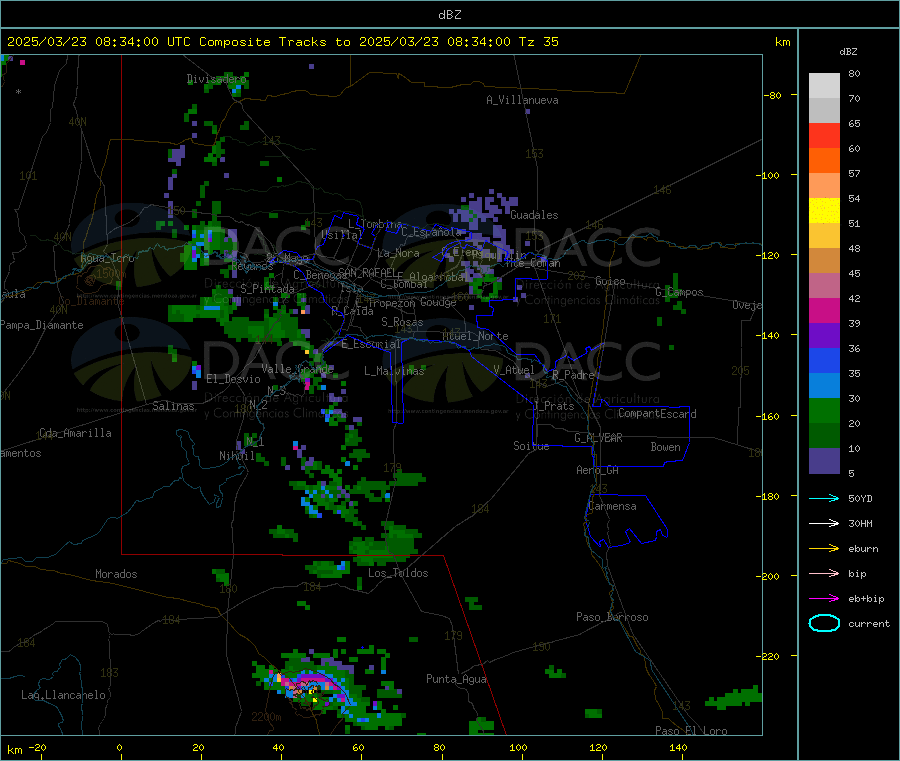Click the La_Nora place label
900x761 pixels.
click(398, 253)
